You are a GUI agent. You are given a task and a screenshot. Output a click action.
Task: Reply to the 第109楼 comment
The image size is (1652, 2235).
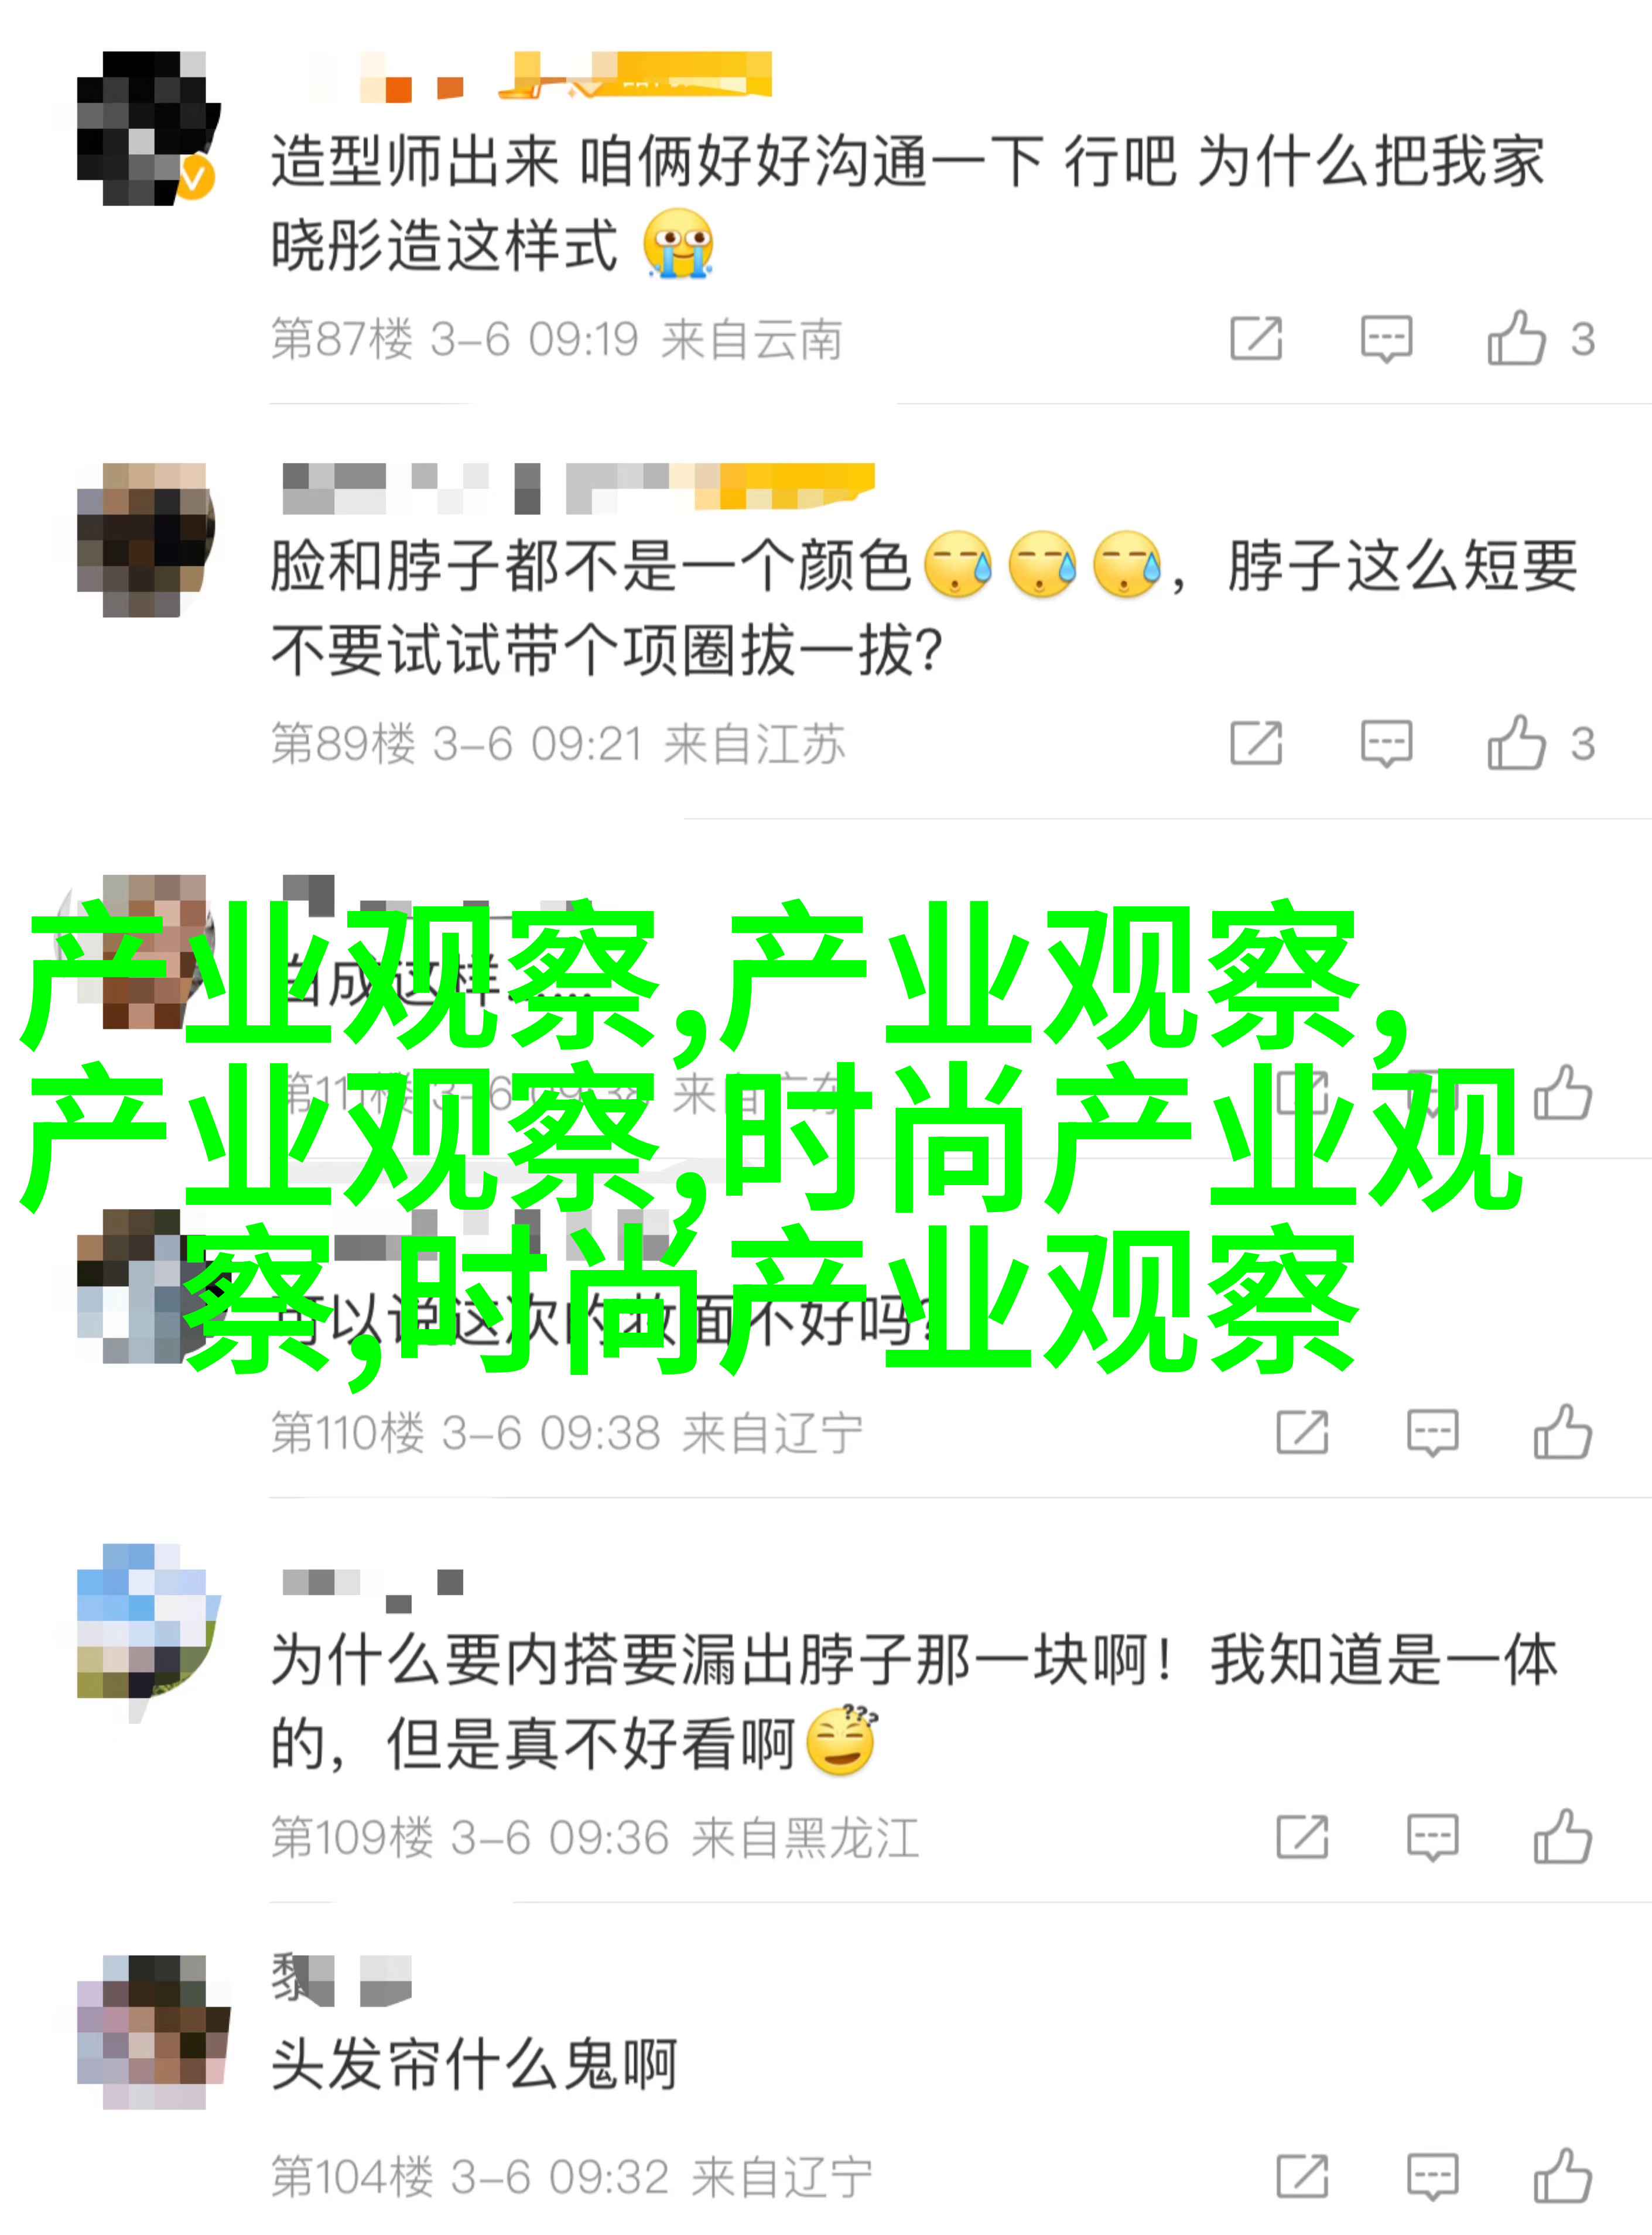click(x=1433, y=1837)
